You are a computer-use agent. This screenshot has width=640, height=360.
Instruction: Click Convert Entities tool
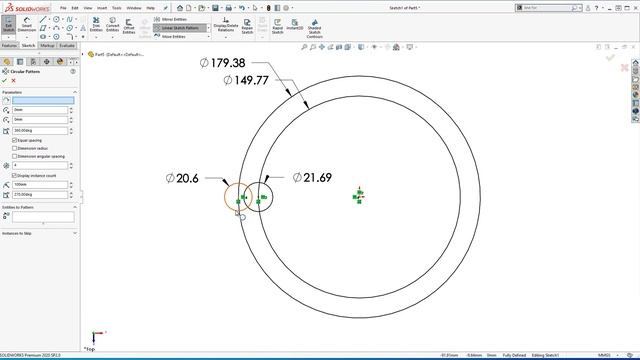point(112,24)
